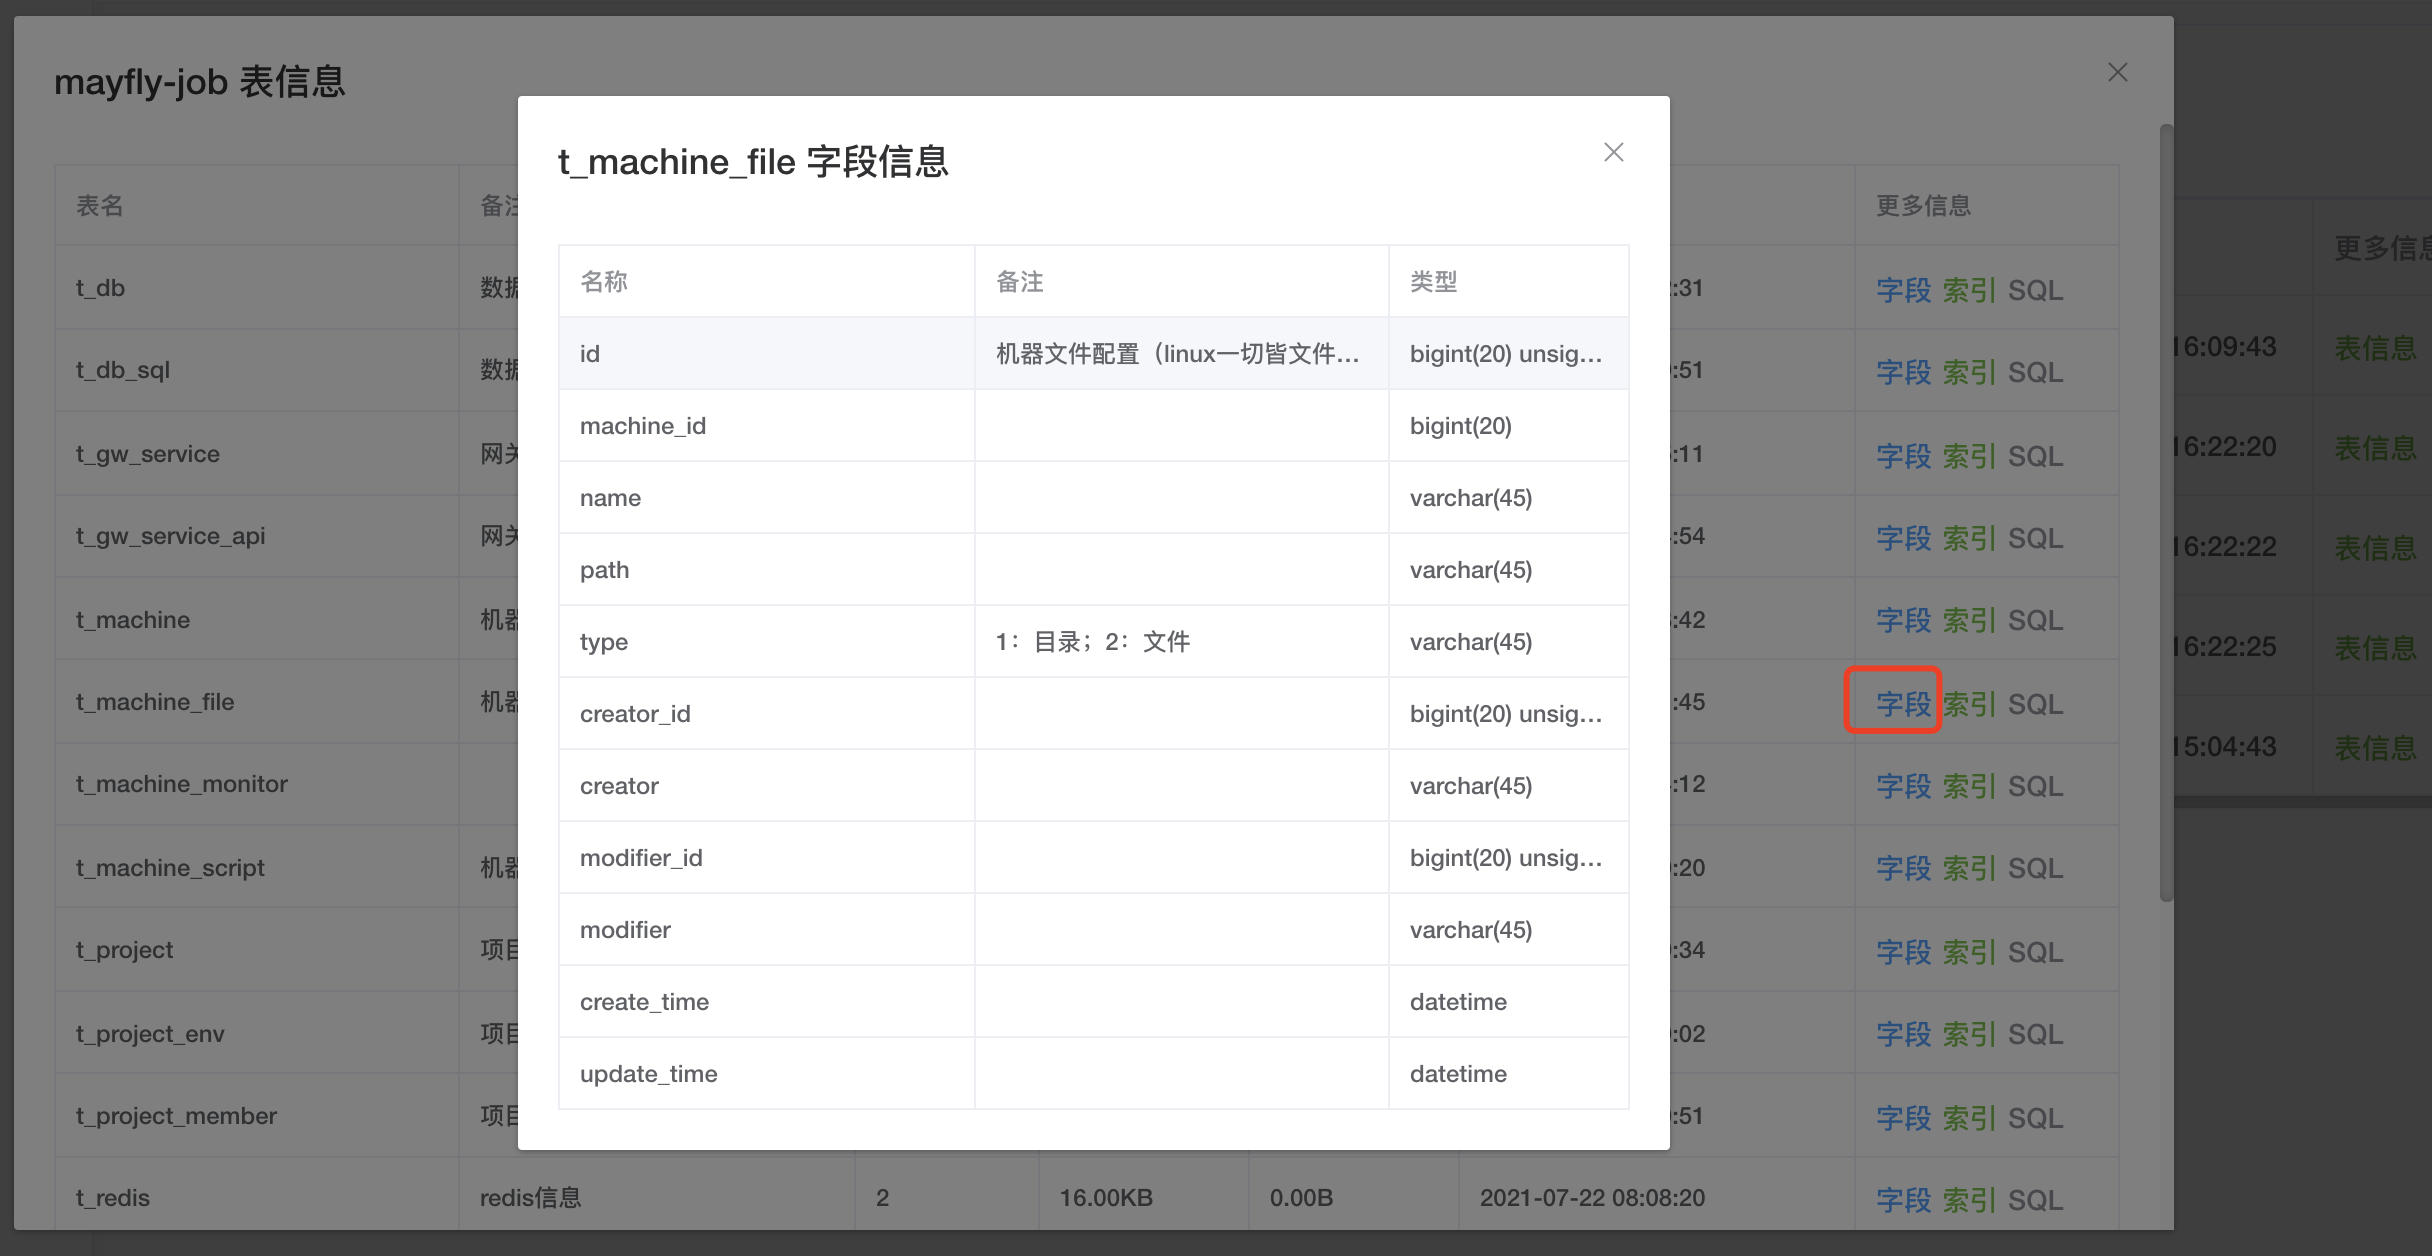The height and width of the screenshot is (1256, 2432).
Task: Click the 类型 column header
Action: click(x=1433, y=282)
